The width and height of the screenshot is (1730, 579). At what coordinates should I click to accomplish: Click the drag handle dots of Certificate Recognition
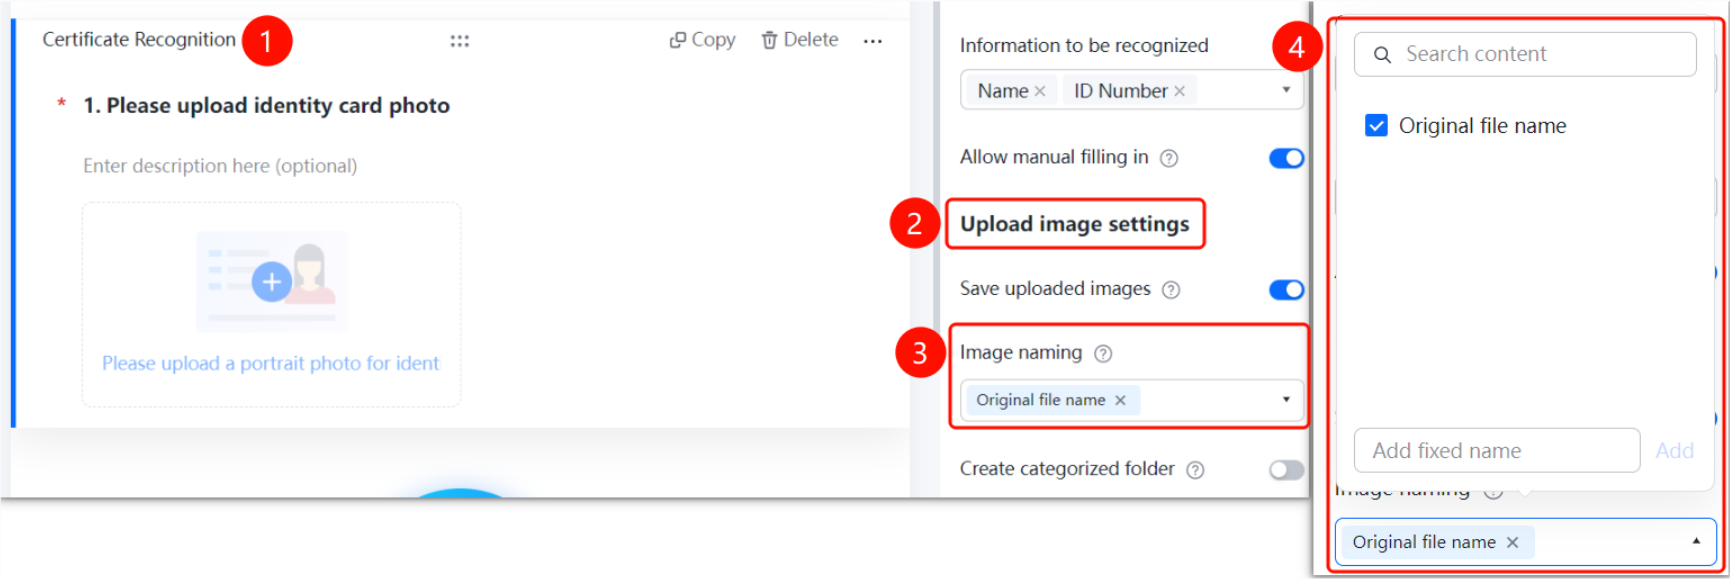pyautogui.click(x=459, y=41)
